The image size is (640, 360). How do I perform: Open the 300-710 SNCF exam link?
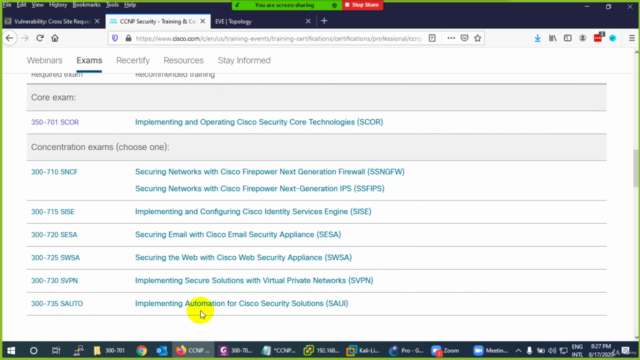click(54, 172)
